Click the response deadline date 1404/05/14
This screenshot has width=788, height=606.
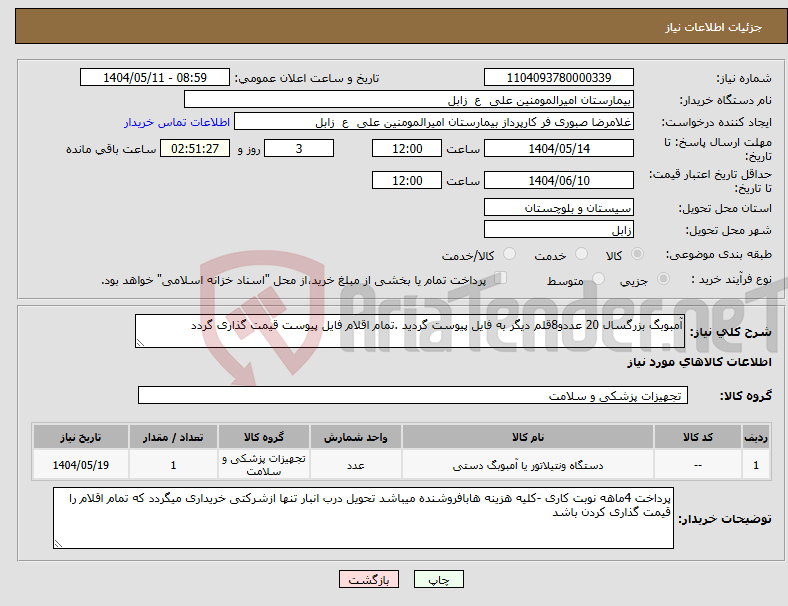click(x=559, y=148)
